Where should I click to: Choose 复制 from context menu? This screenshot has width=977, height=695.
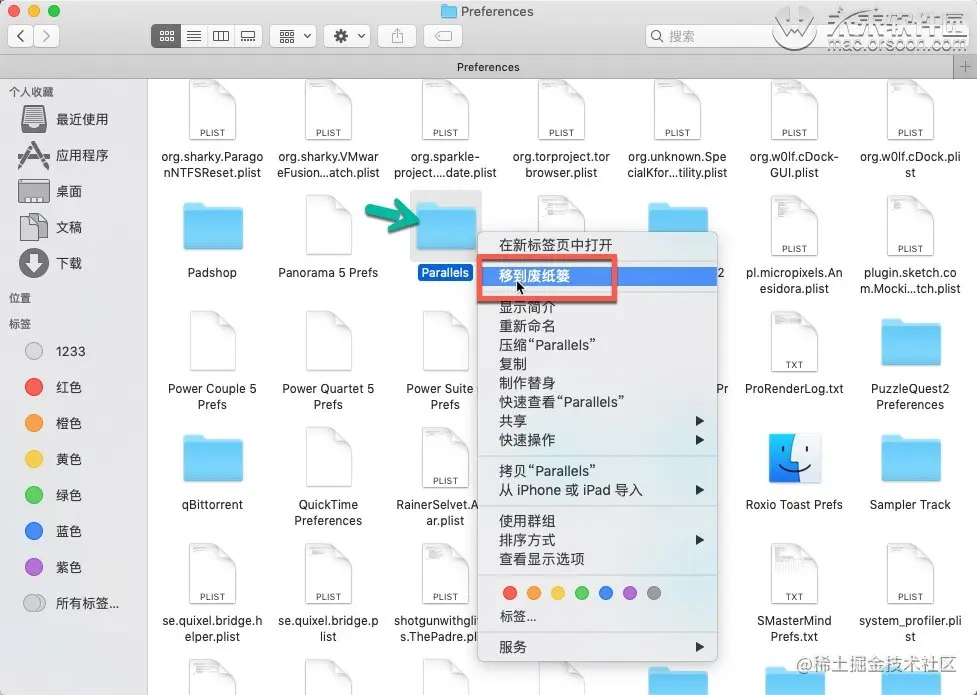tap(598, 364)
